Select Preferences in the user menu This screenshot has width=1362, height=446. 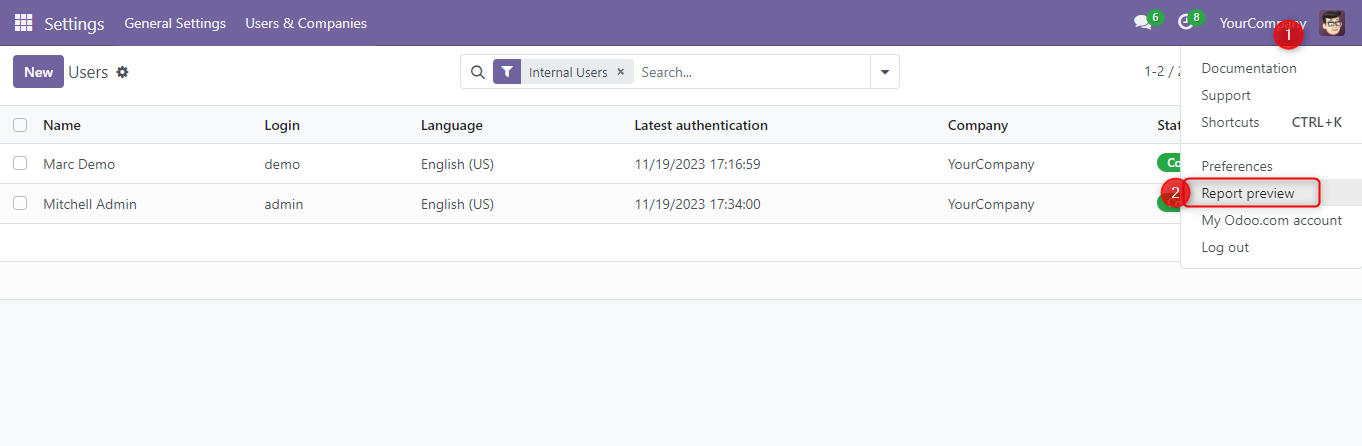(x=1237, y=166)
